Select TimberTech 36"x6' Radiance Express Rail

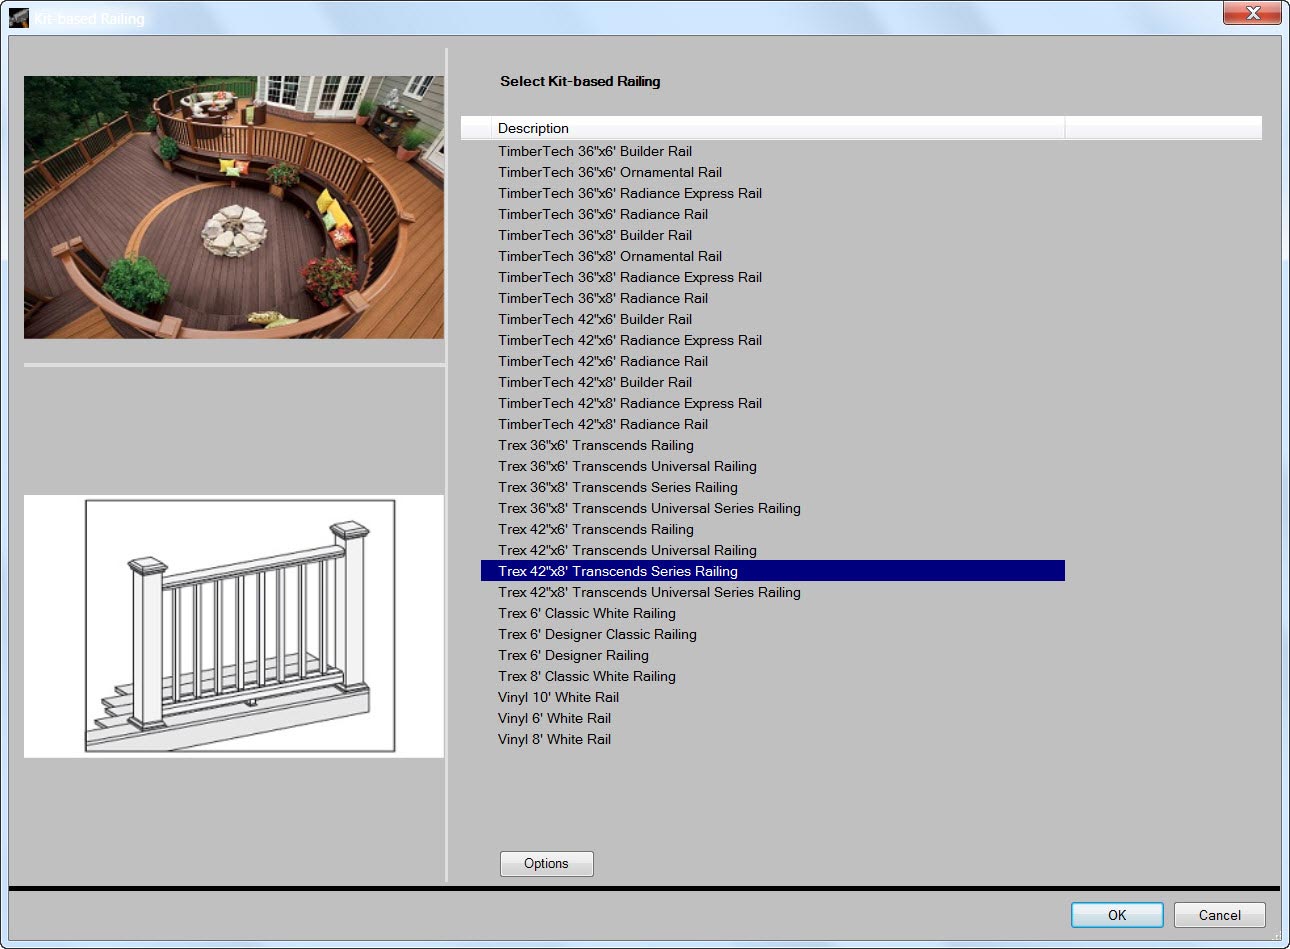coord(630,193)
